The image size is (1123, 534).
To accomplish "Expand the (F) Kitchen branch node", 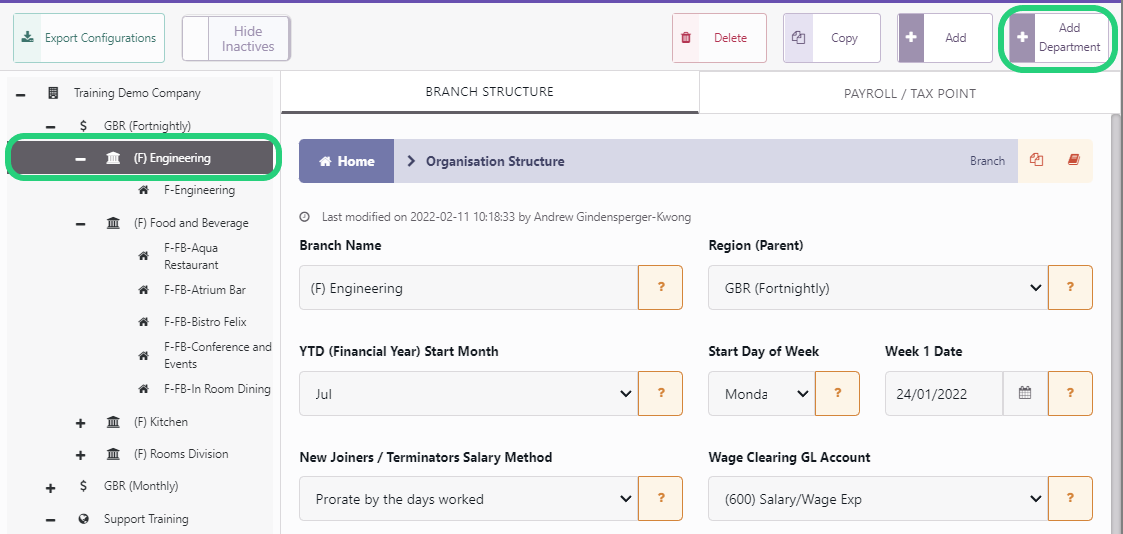I will [x=80, y=422].
